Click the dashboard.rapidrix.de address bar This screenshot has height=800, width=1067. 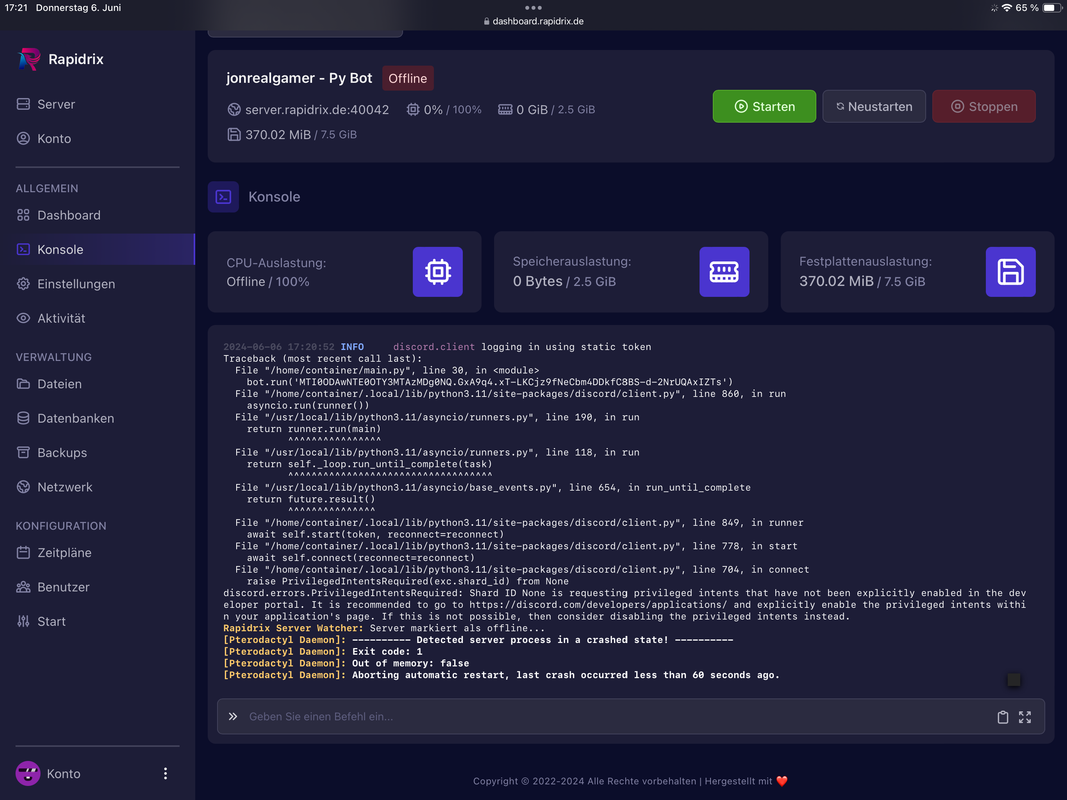[x=534, y=21]
